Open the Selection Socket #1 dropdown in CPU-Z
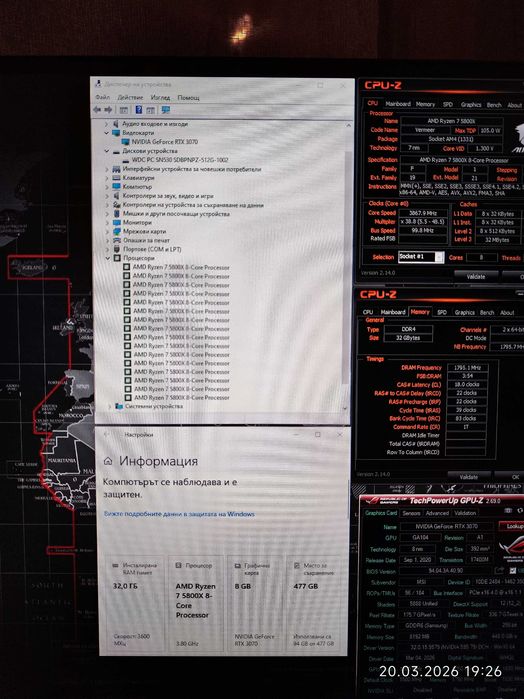 pyautogui.click(x=439, y=257)
